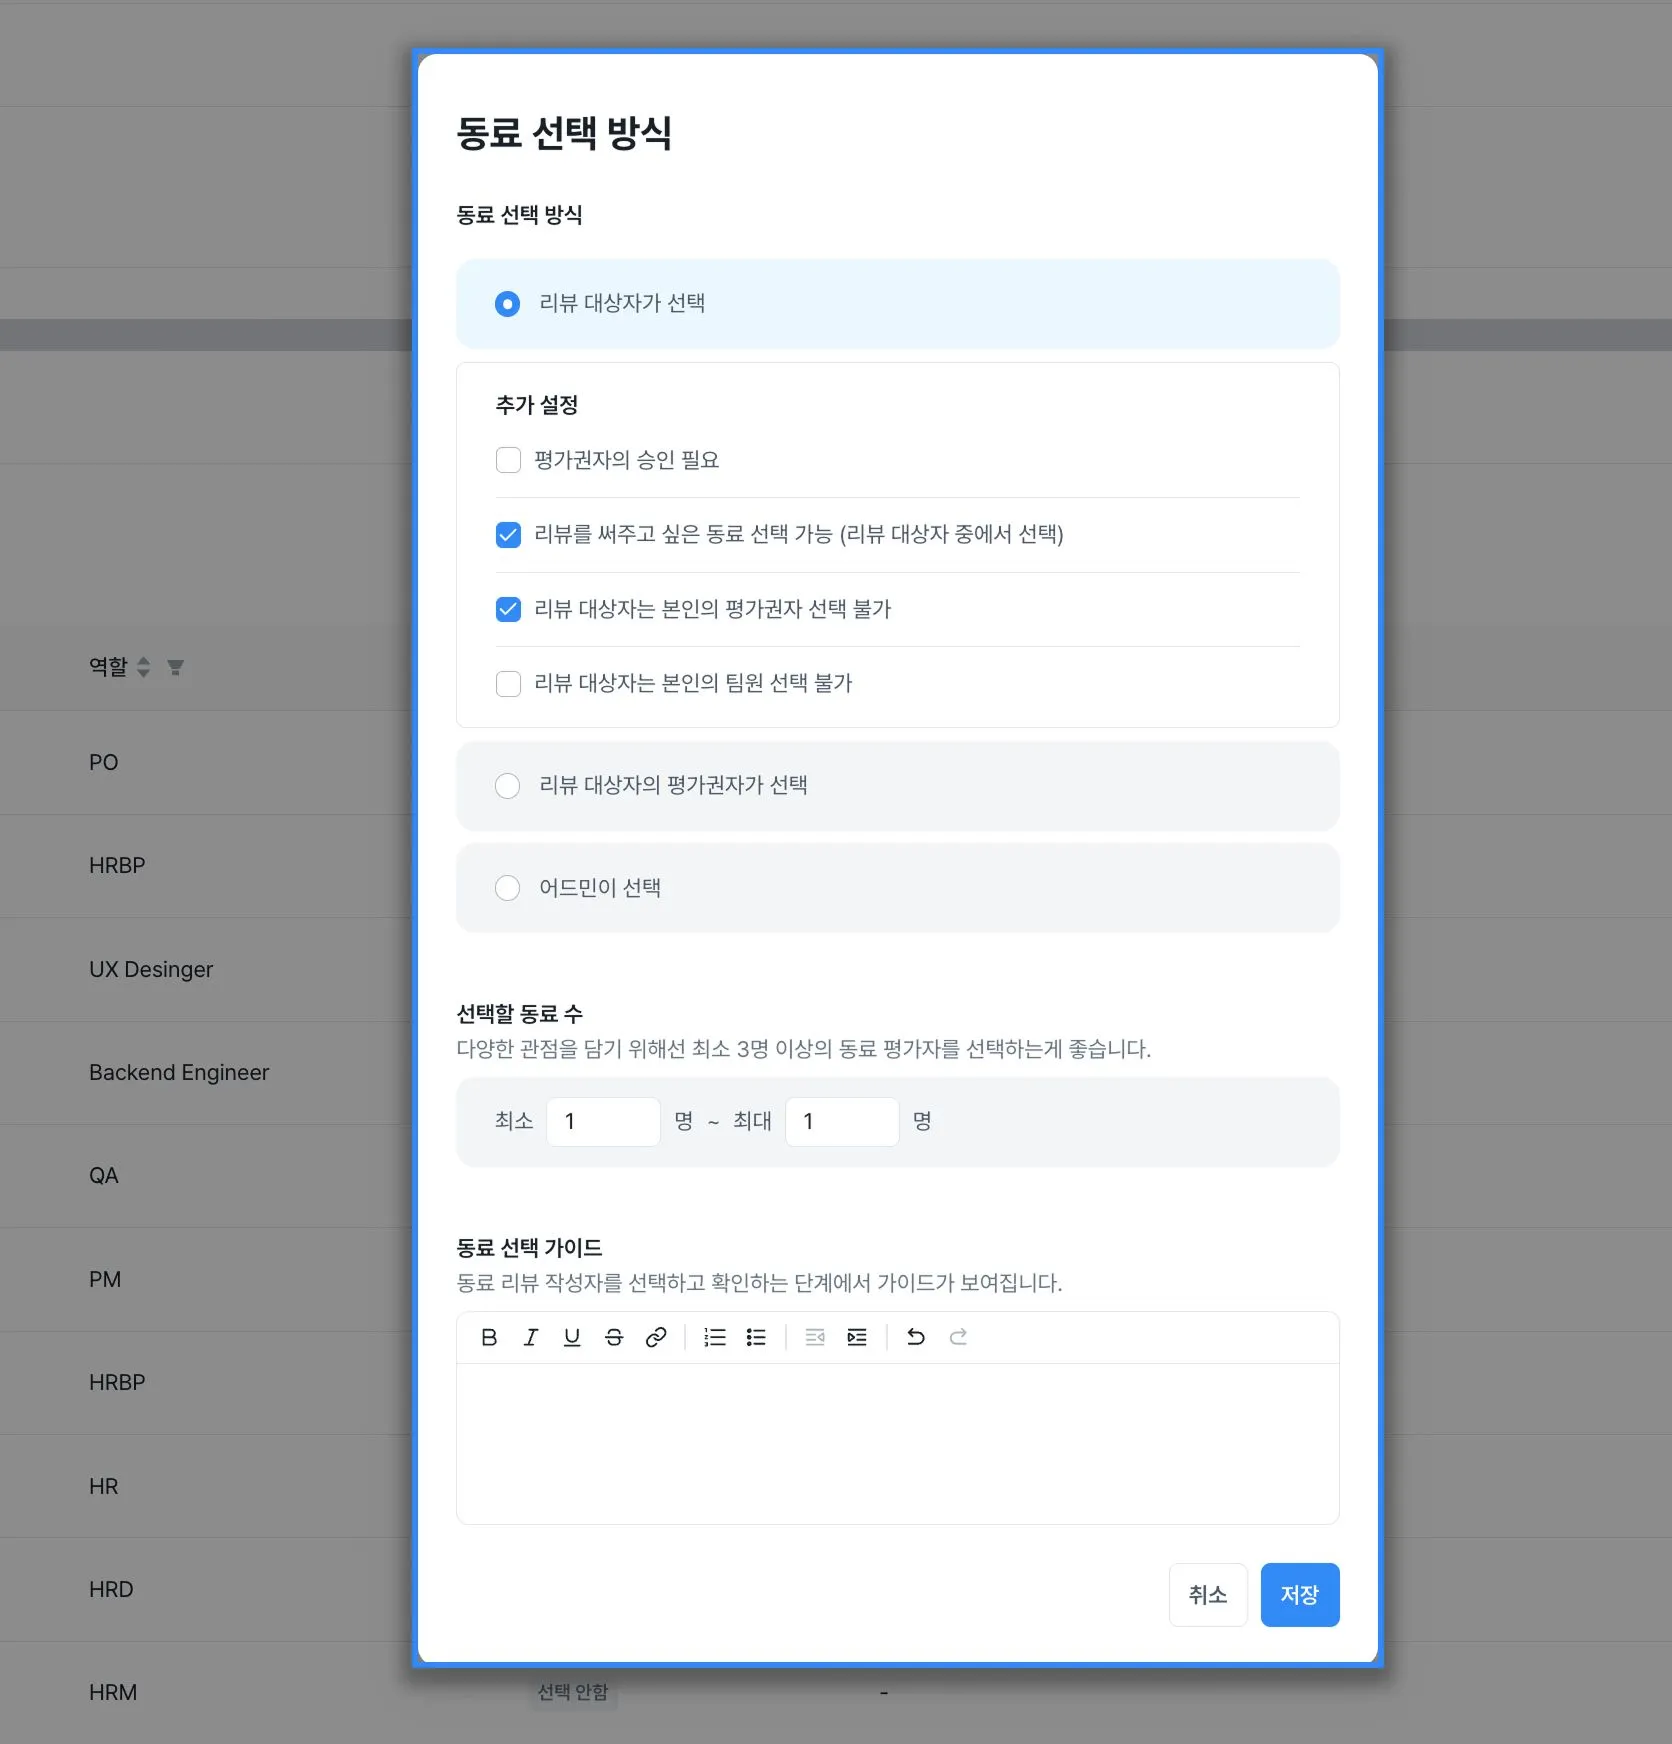
Task: Click HRD row in background table
Action: (x=111, y=1590)
